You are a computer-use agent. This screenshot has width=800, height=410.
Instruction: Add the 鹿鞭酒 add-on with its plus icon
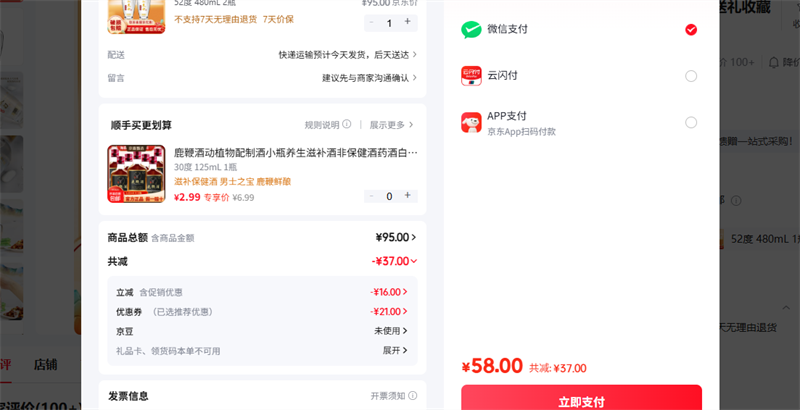coord(407,195)
